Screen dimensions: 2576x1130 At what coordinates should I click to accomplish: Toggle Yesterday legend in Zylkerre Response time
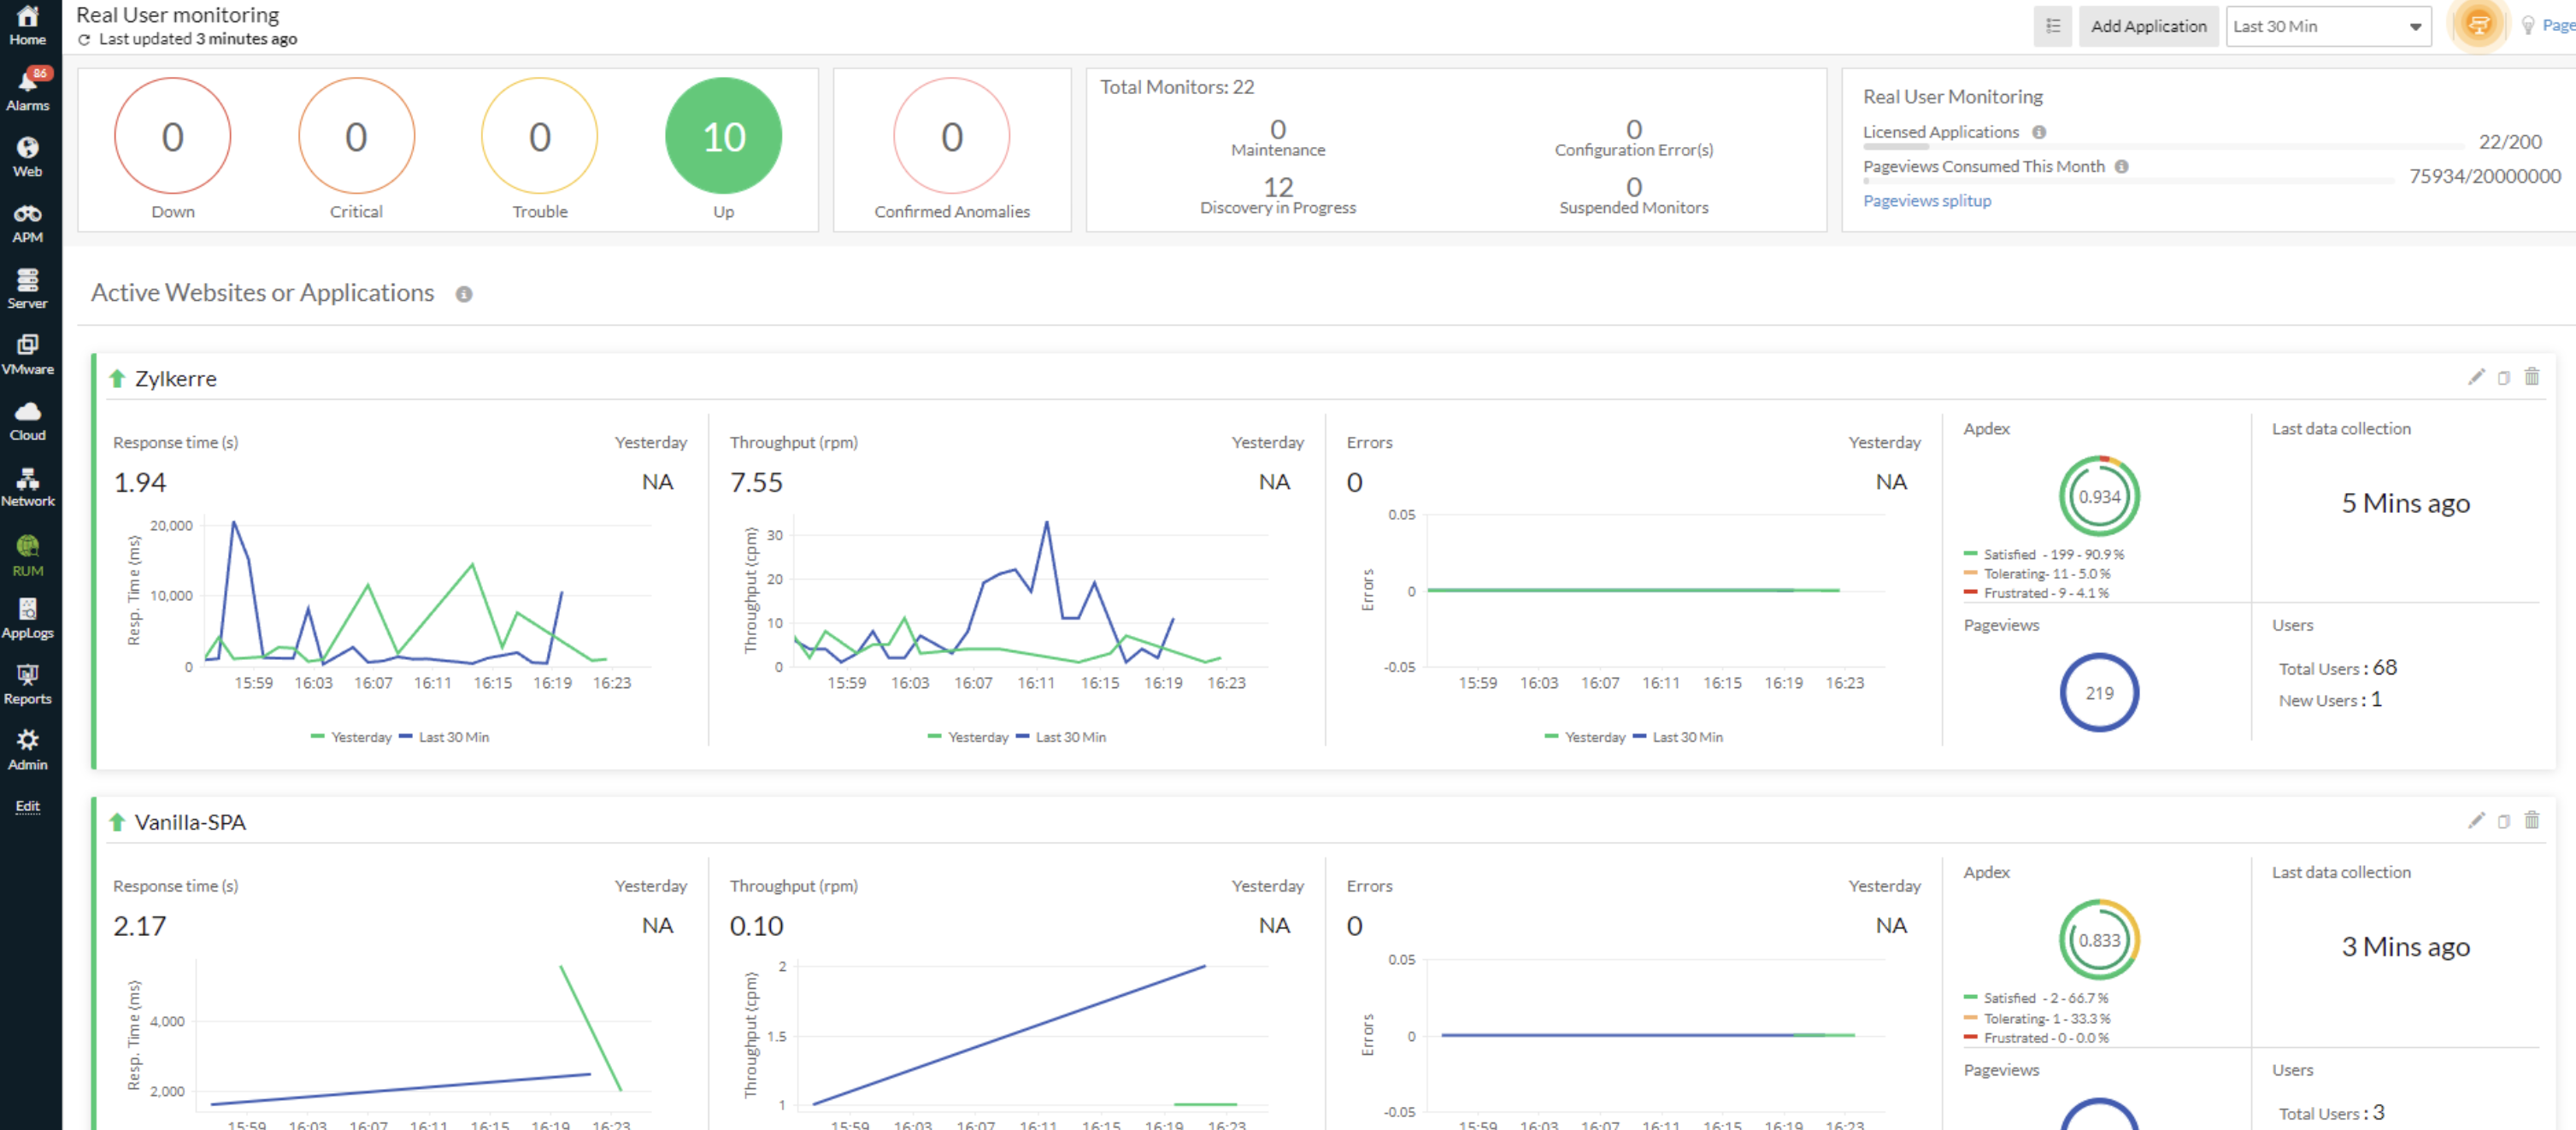tap(350, 737)
